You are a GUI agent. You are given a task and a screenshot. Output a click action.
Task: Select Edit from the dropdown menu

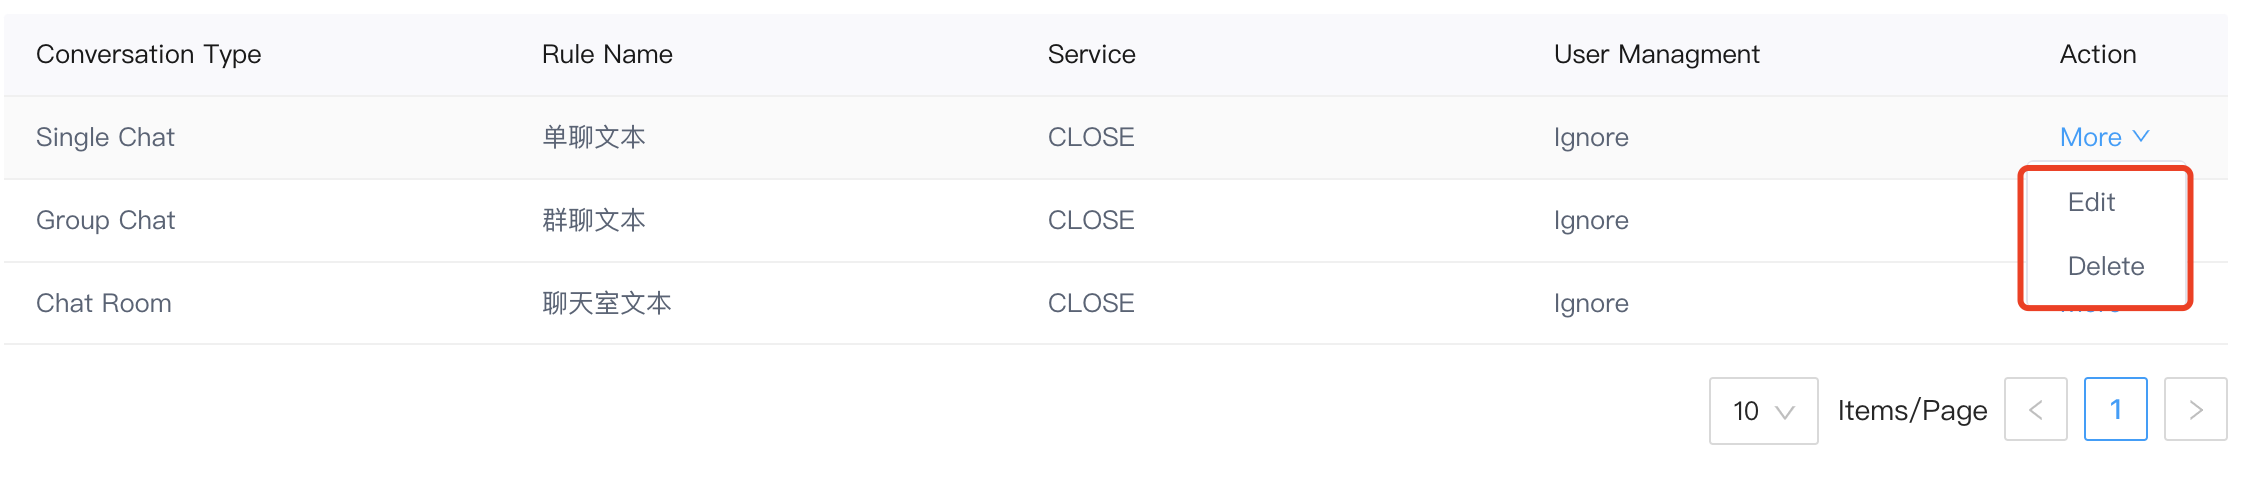[x=2091, y=202]
